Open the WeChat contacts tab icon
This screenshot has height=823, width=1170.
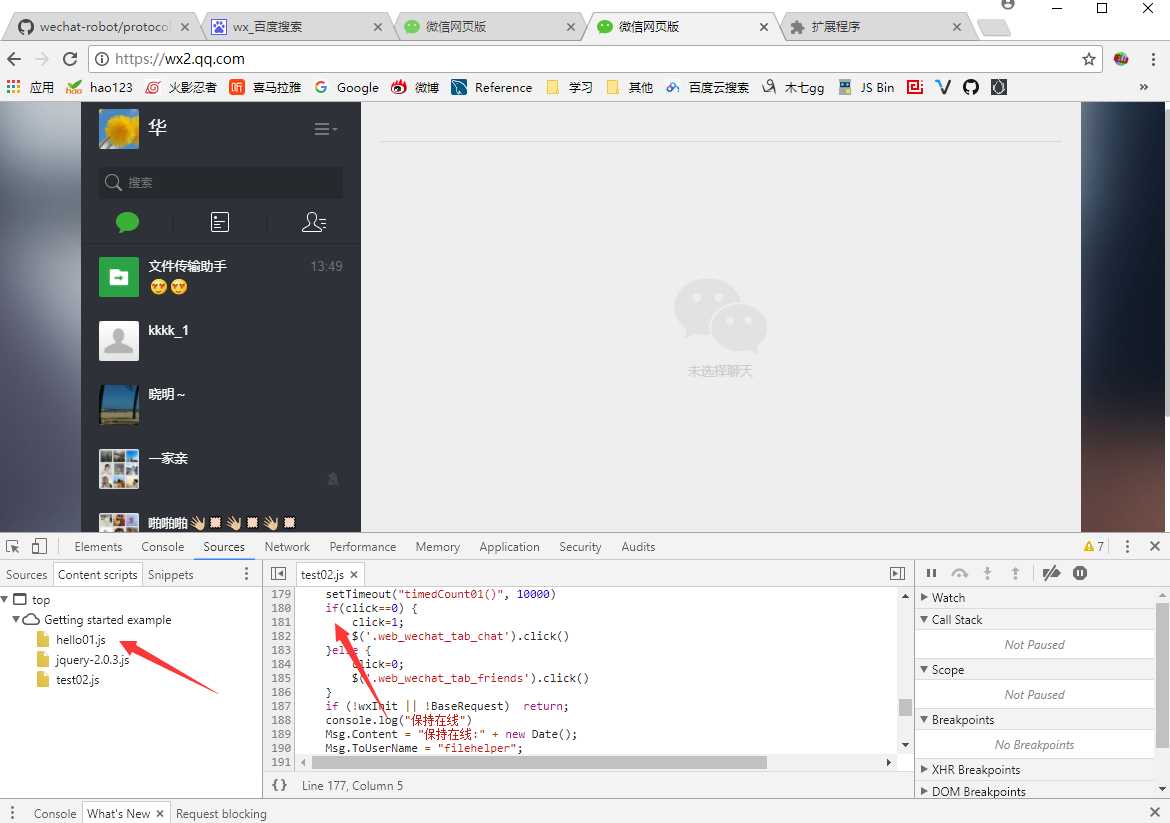313,222
